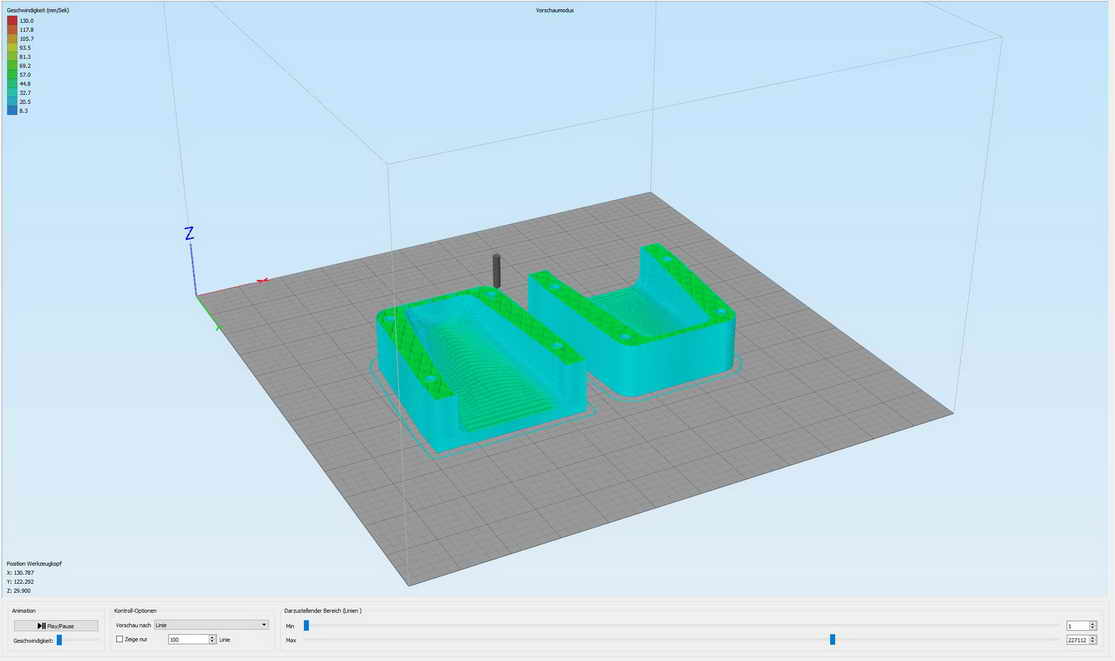Click the blue Z axis label
The height and width of the screenshot is (661, 1115).
pos(189,233)
